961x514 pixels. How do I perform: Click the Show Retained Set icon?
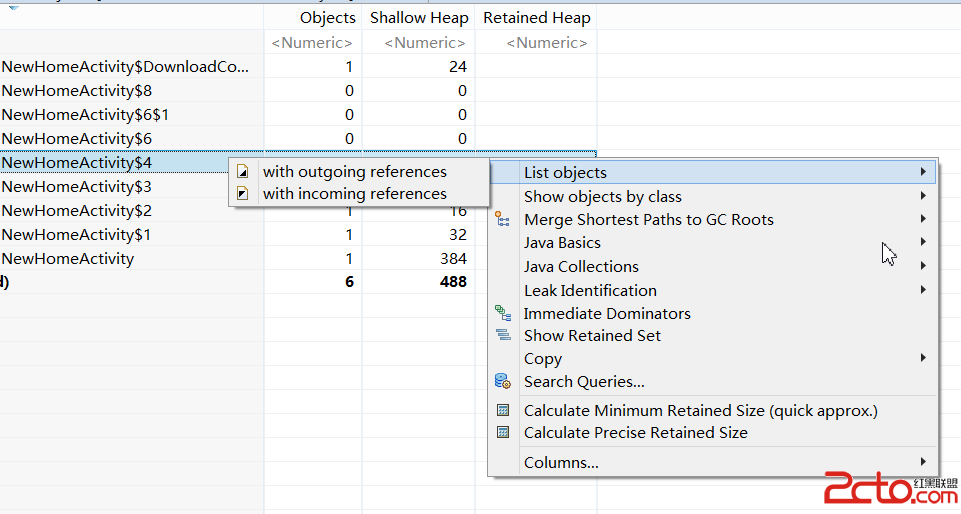click(x=503, y=336)
